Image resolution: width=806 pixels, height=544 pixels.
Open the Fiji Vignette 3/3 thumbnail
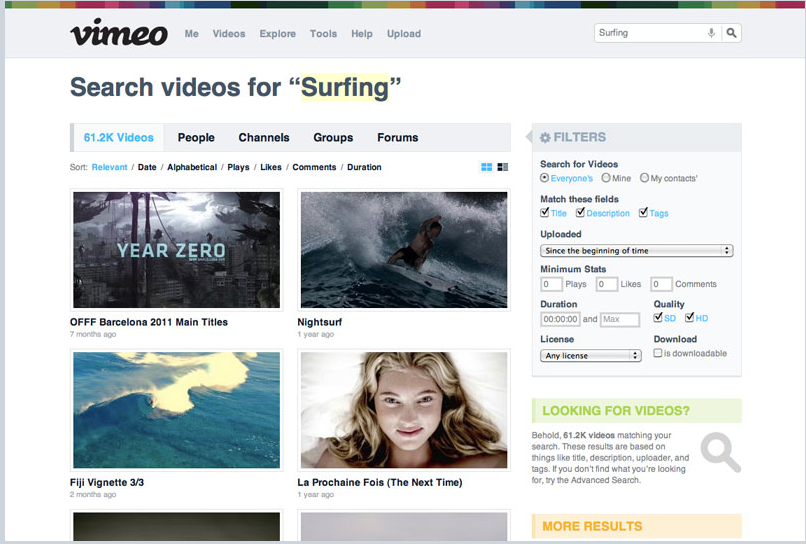pyautogui.click(x=176, y=410)
